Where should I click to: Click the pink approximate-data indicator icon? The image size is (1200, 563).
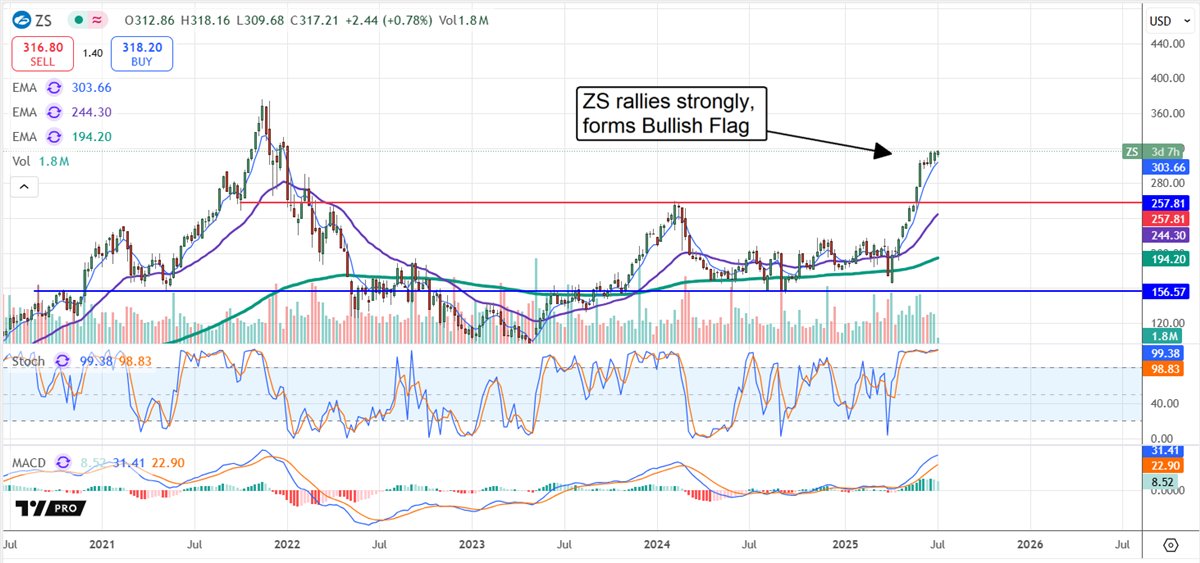point(95,20)
